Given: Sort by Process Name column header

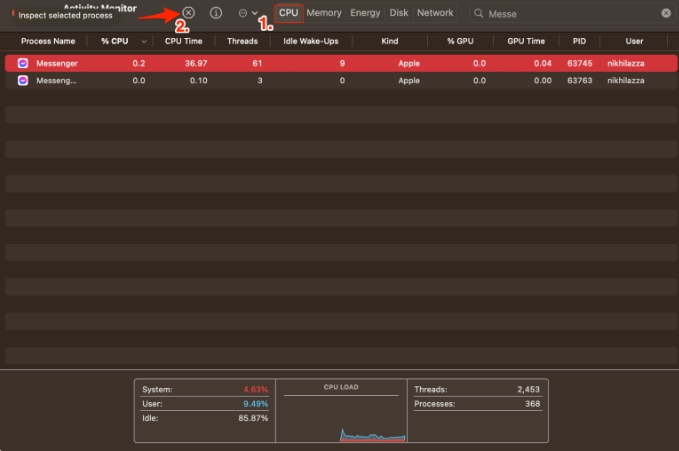Looking at the screenshot, I should 48,41.
